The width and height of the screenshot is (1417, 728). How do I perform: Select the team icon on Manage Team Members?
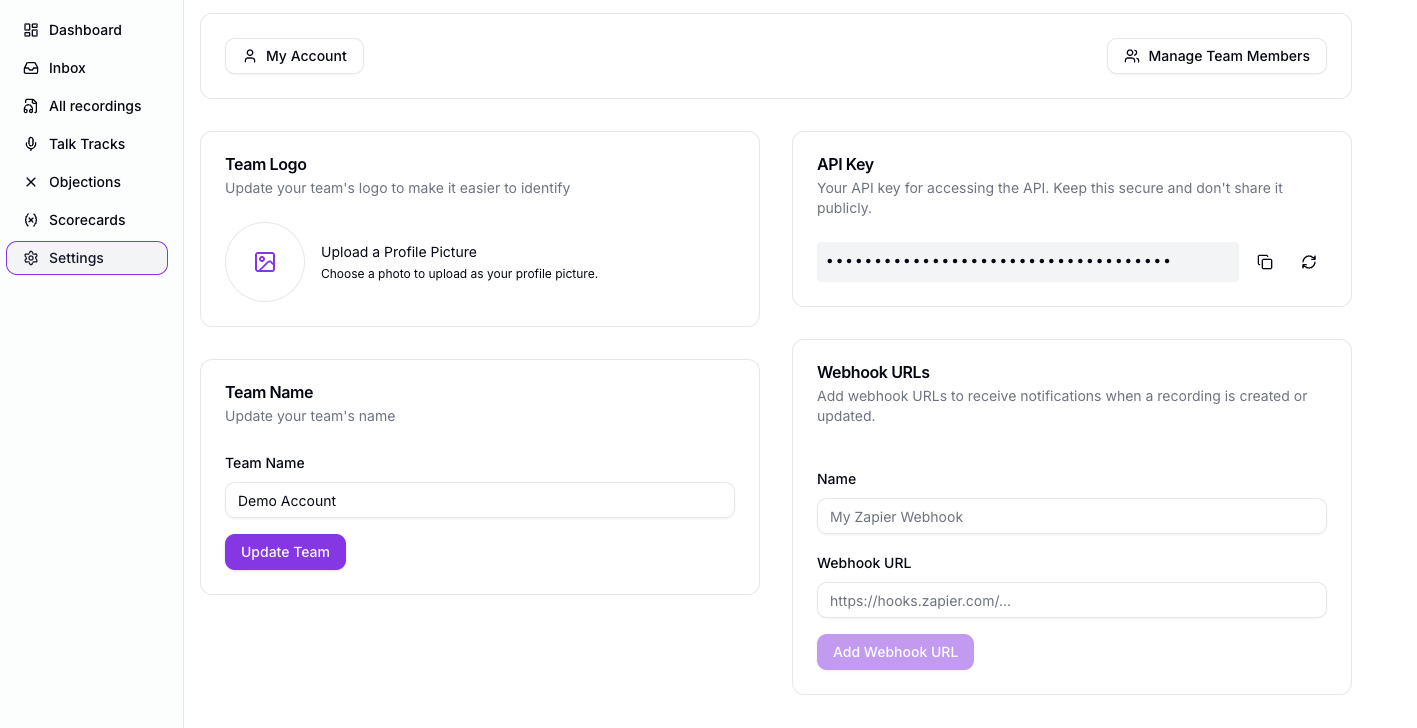point(1131,56)
